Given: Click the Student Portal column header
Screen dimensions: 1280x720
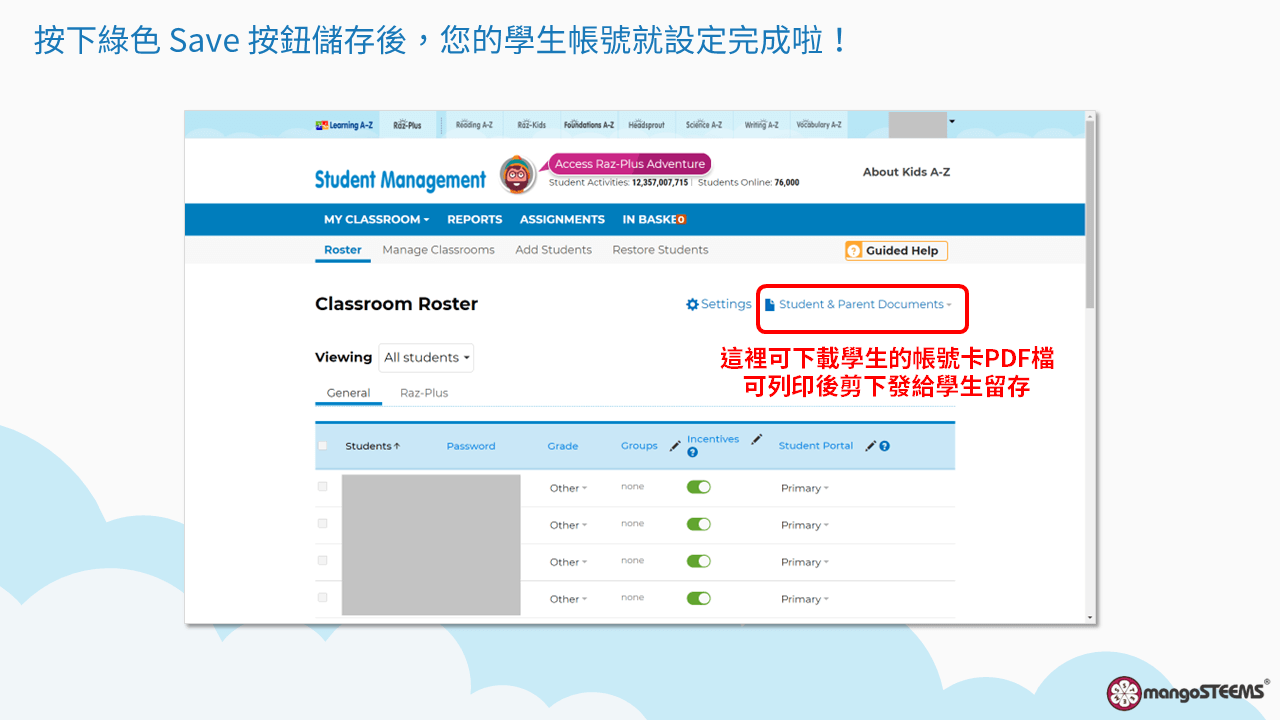Looking at the screenshot, I should click(816, 446).
